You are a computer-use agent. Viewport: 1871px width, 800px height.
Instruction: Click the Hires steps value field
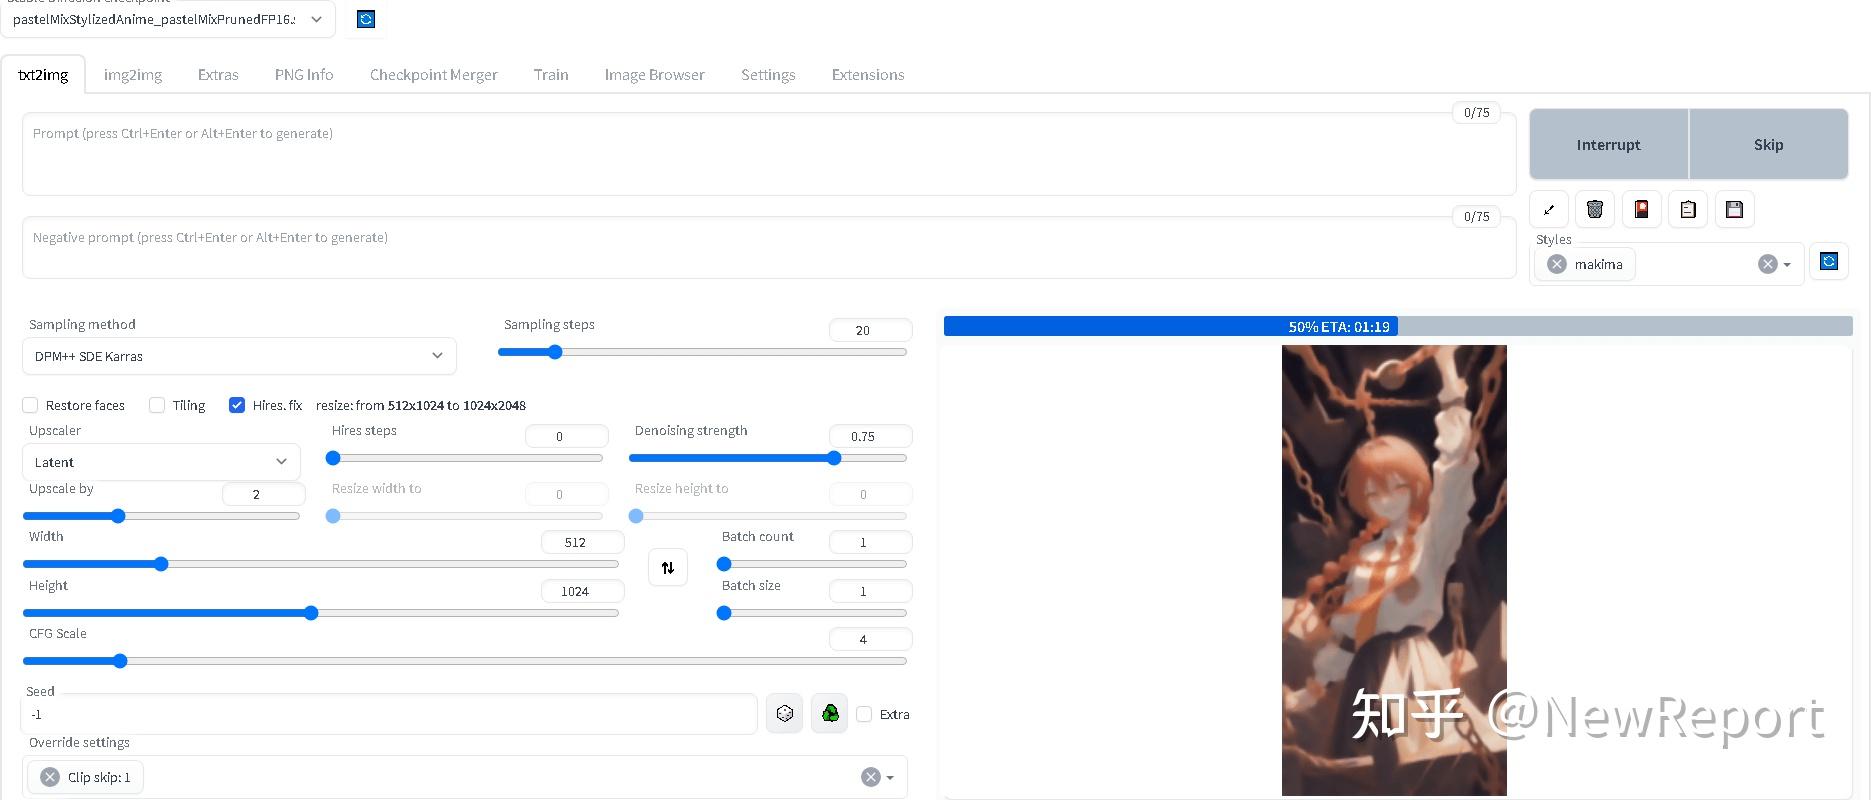[x=566, y=436]
